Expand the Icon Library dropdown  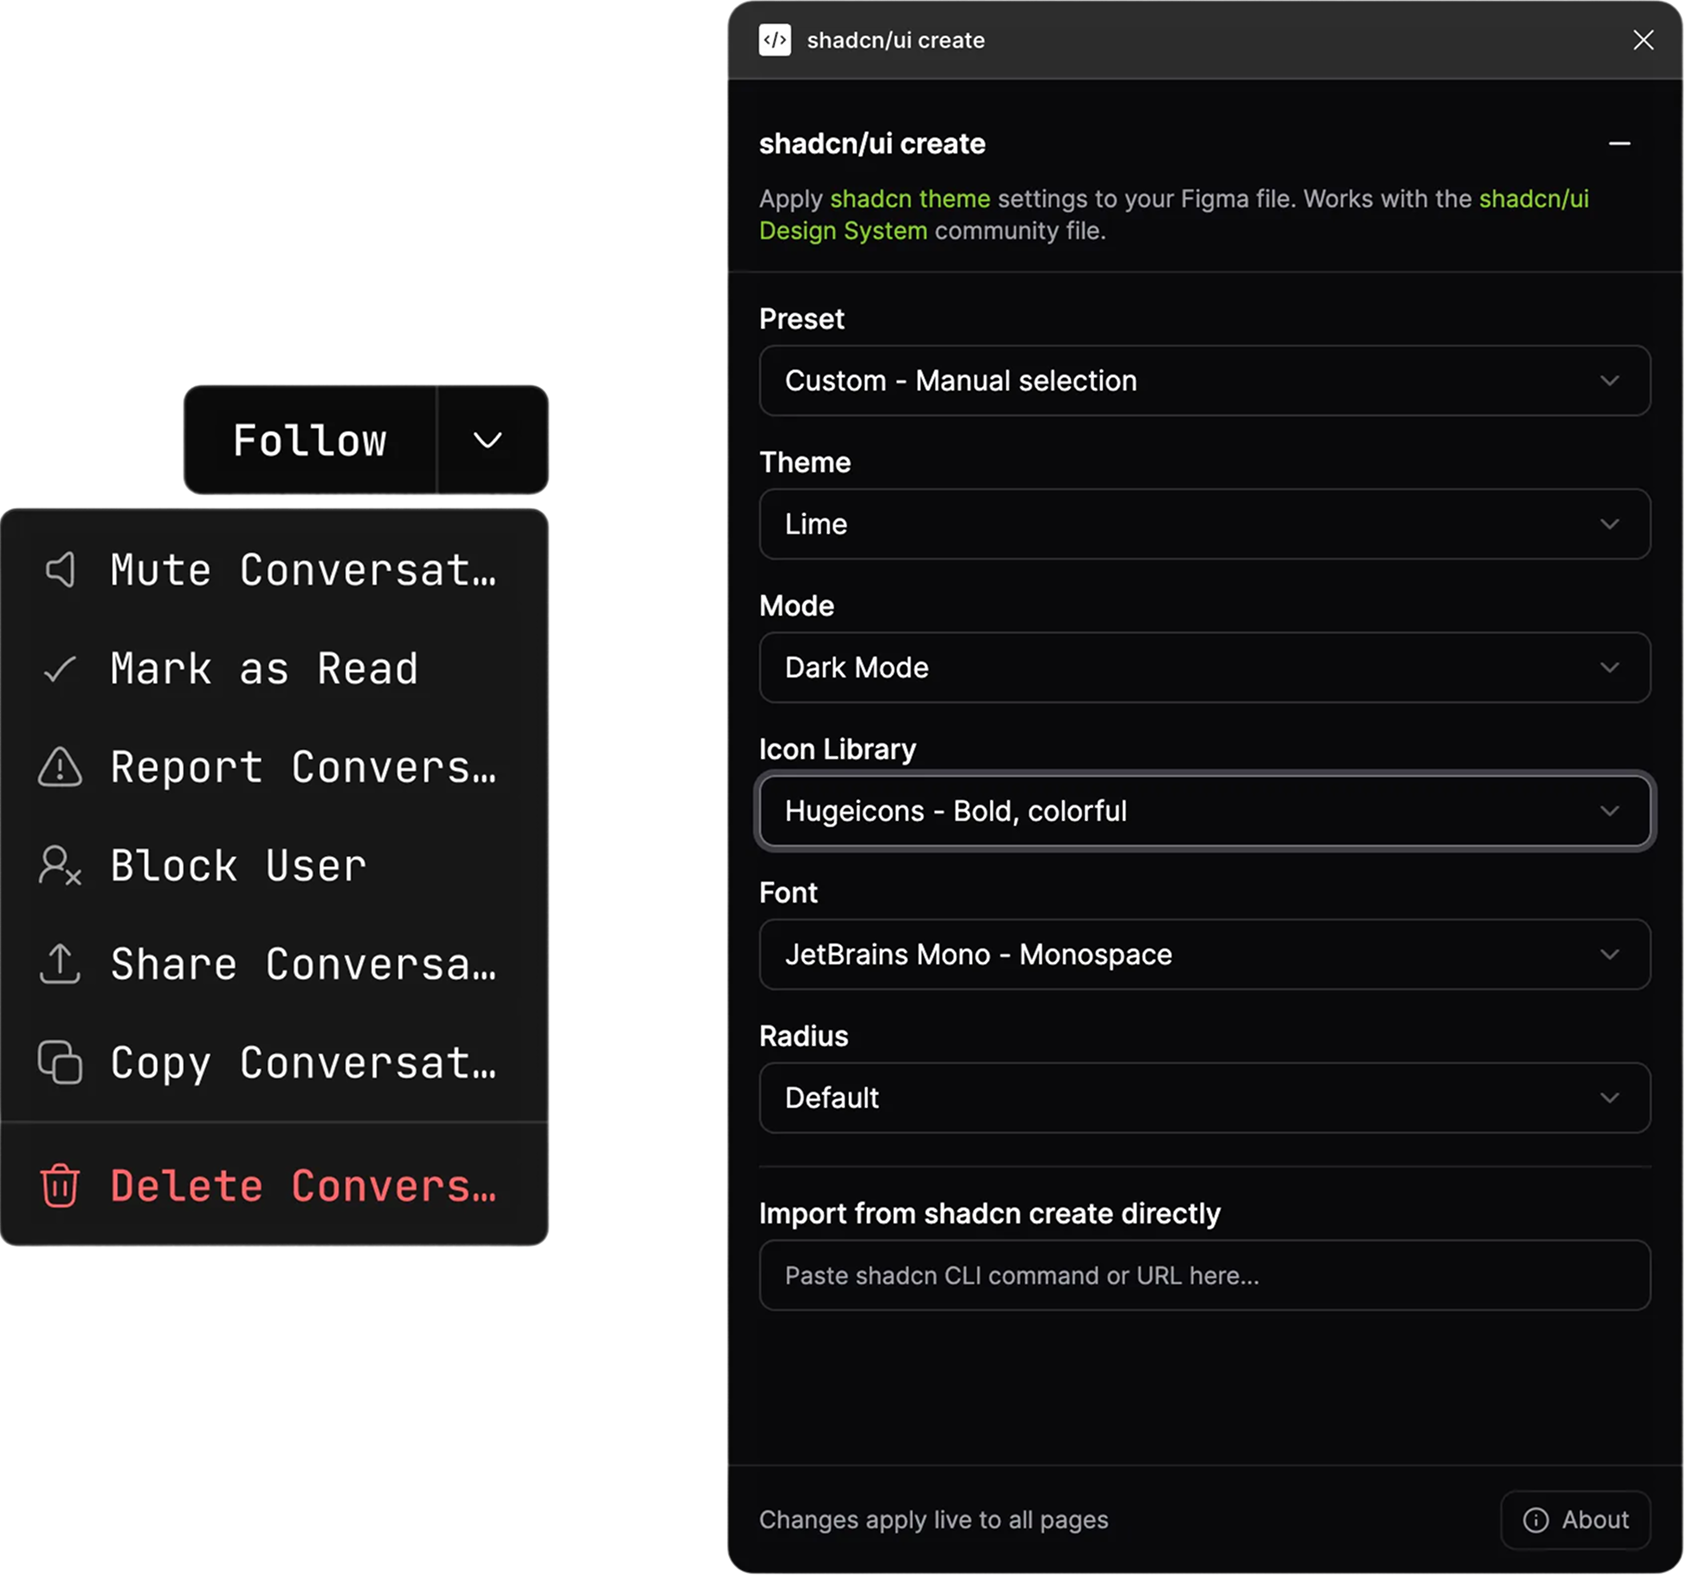tap(1204, 811)
